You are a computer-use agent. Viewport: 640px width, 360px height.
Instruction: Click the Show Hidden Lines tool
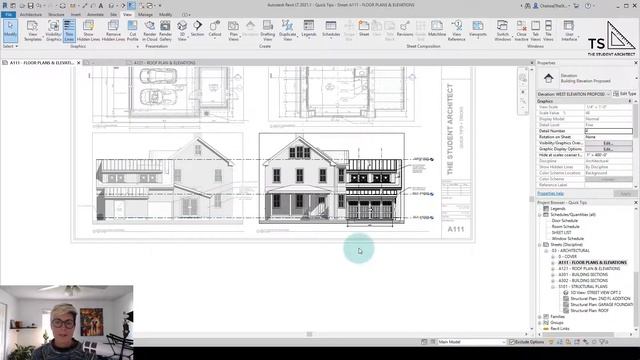click(88, 31)
